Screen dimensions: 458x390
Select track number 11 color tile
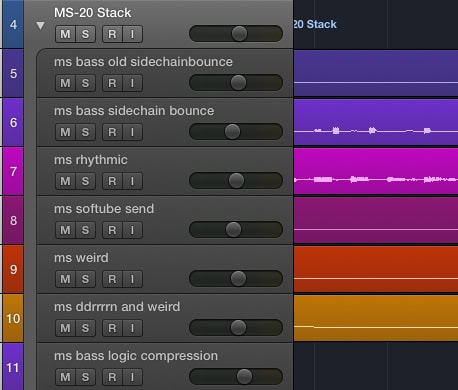tap(13, 367)
